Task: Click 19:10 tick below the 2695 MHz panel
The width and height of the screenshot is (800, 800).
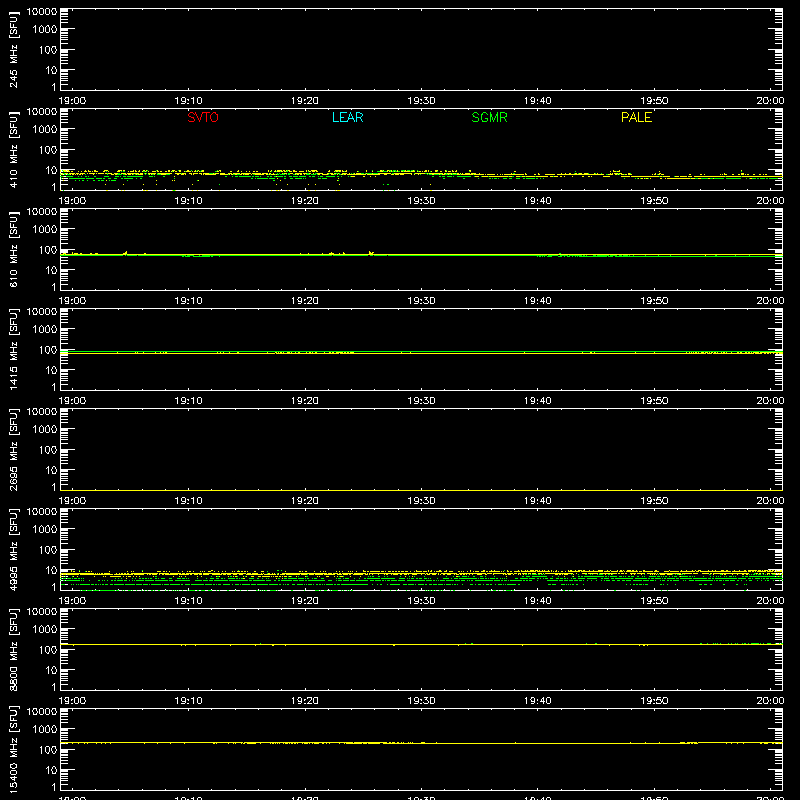Action: click(x=188, y=501)
